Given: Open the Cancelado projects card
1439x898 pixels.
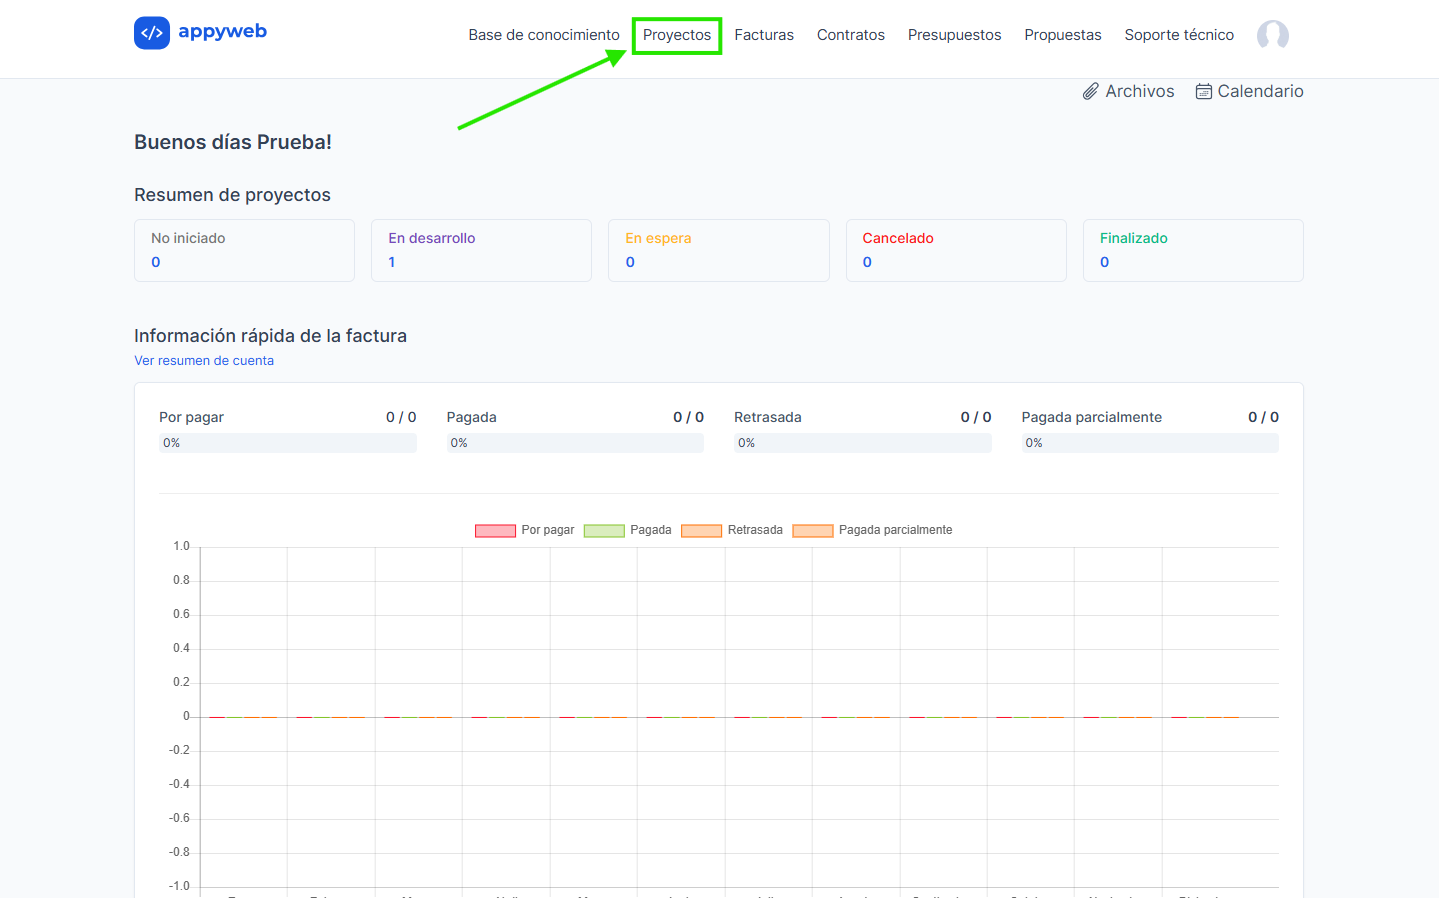Looking at the screenshot, I should (x=955, y=250).
